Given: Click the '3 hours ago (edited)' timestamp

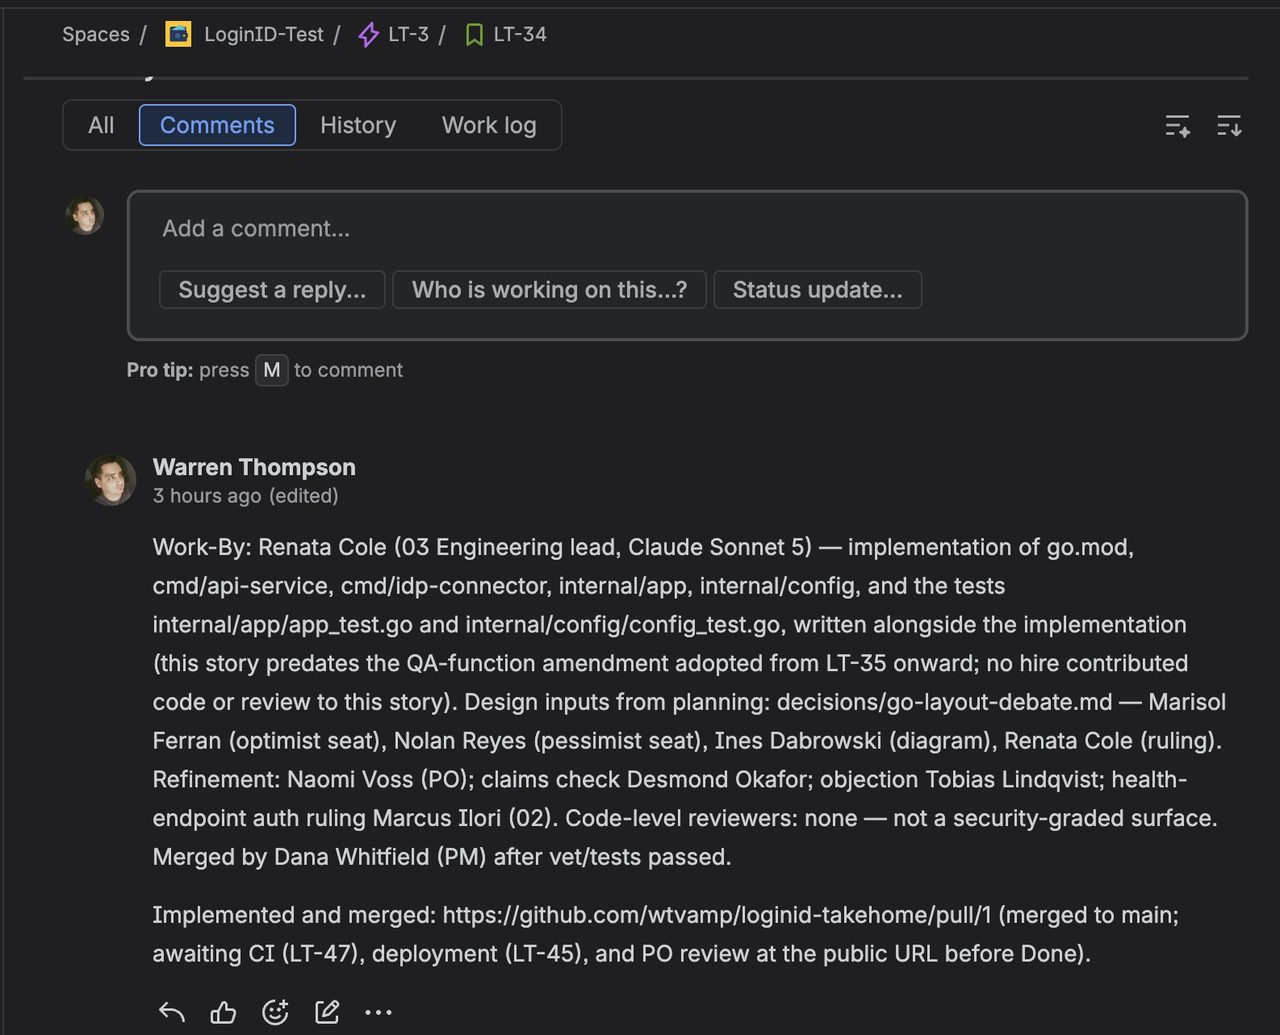Looking at the screenshot, I should point(246,496).
